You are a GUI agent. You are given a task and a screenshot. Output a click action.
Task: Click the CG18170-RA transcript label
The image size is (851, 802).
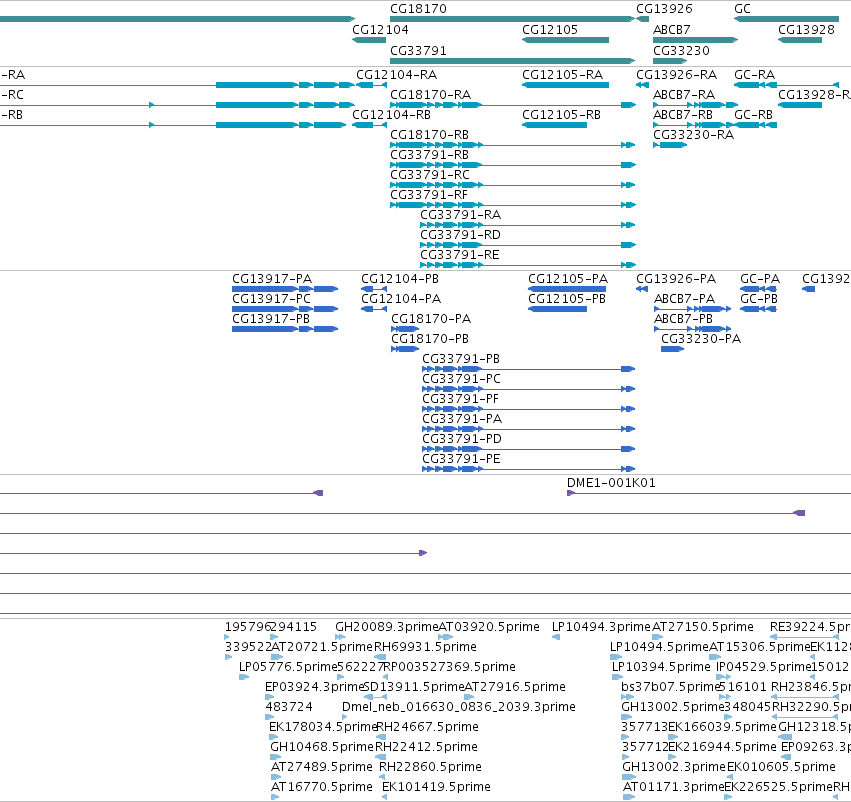[430, 95]
